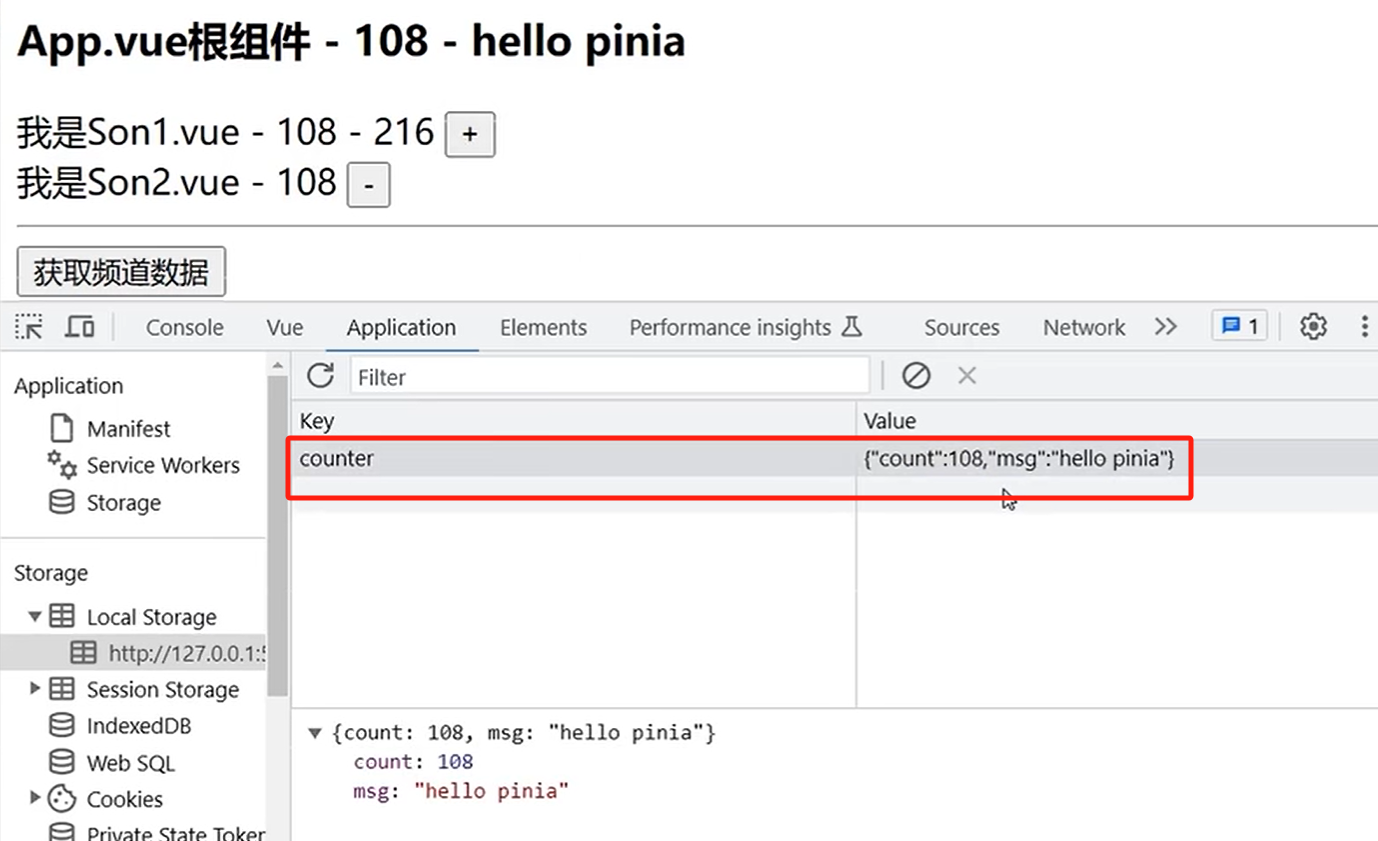Collapse the Local Storage tree node
The width and height of the screenshot is (1378, 841).
(x=35, y=616)
